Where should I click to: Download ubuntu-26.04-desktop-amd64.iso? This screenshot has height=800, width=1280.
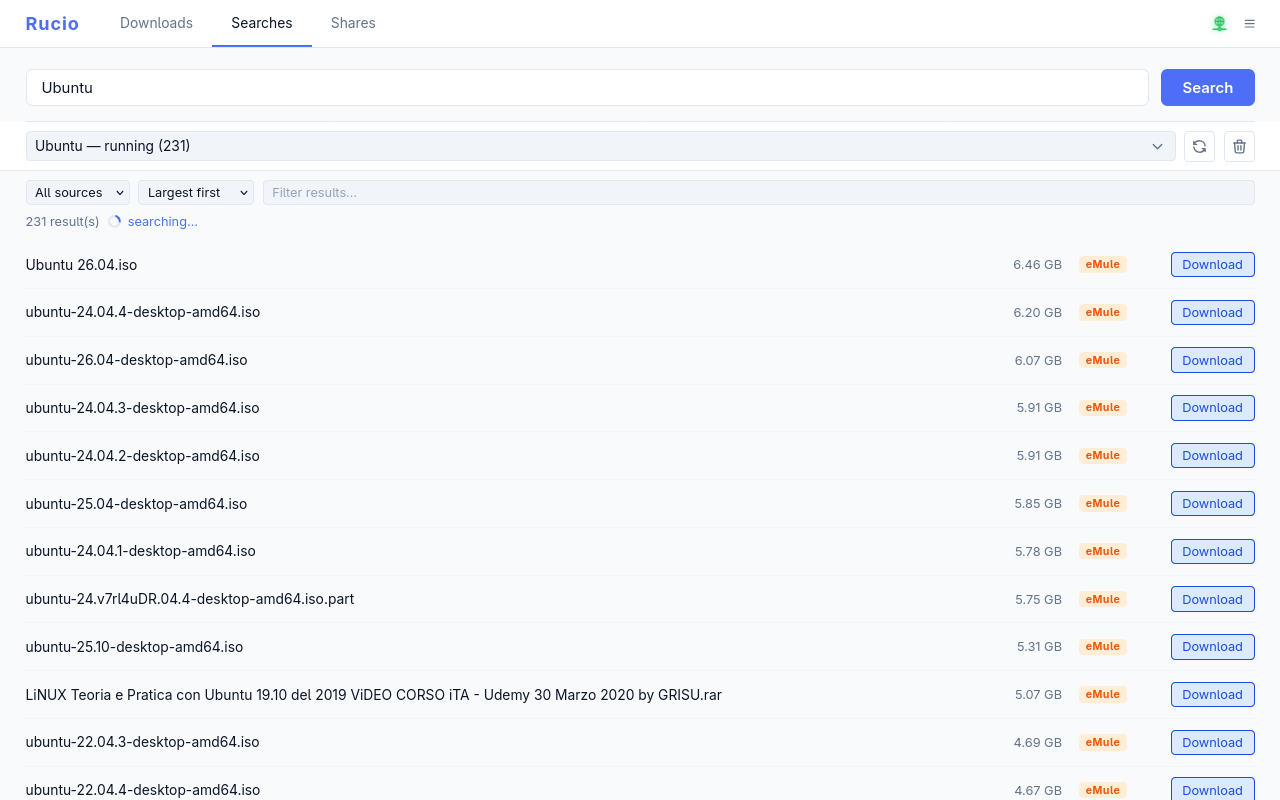[x=1212, y=360]
